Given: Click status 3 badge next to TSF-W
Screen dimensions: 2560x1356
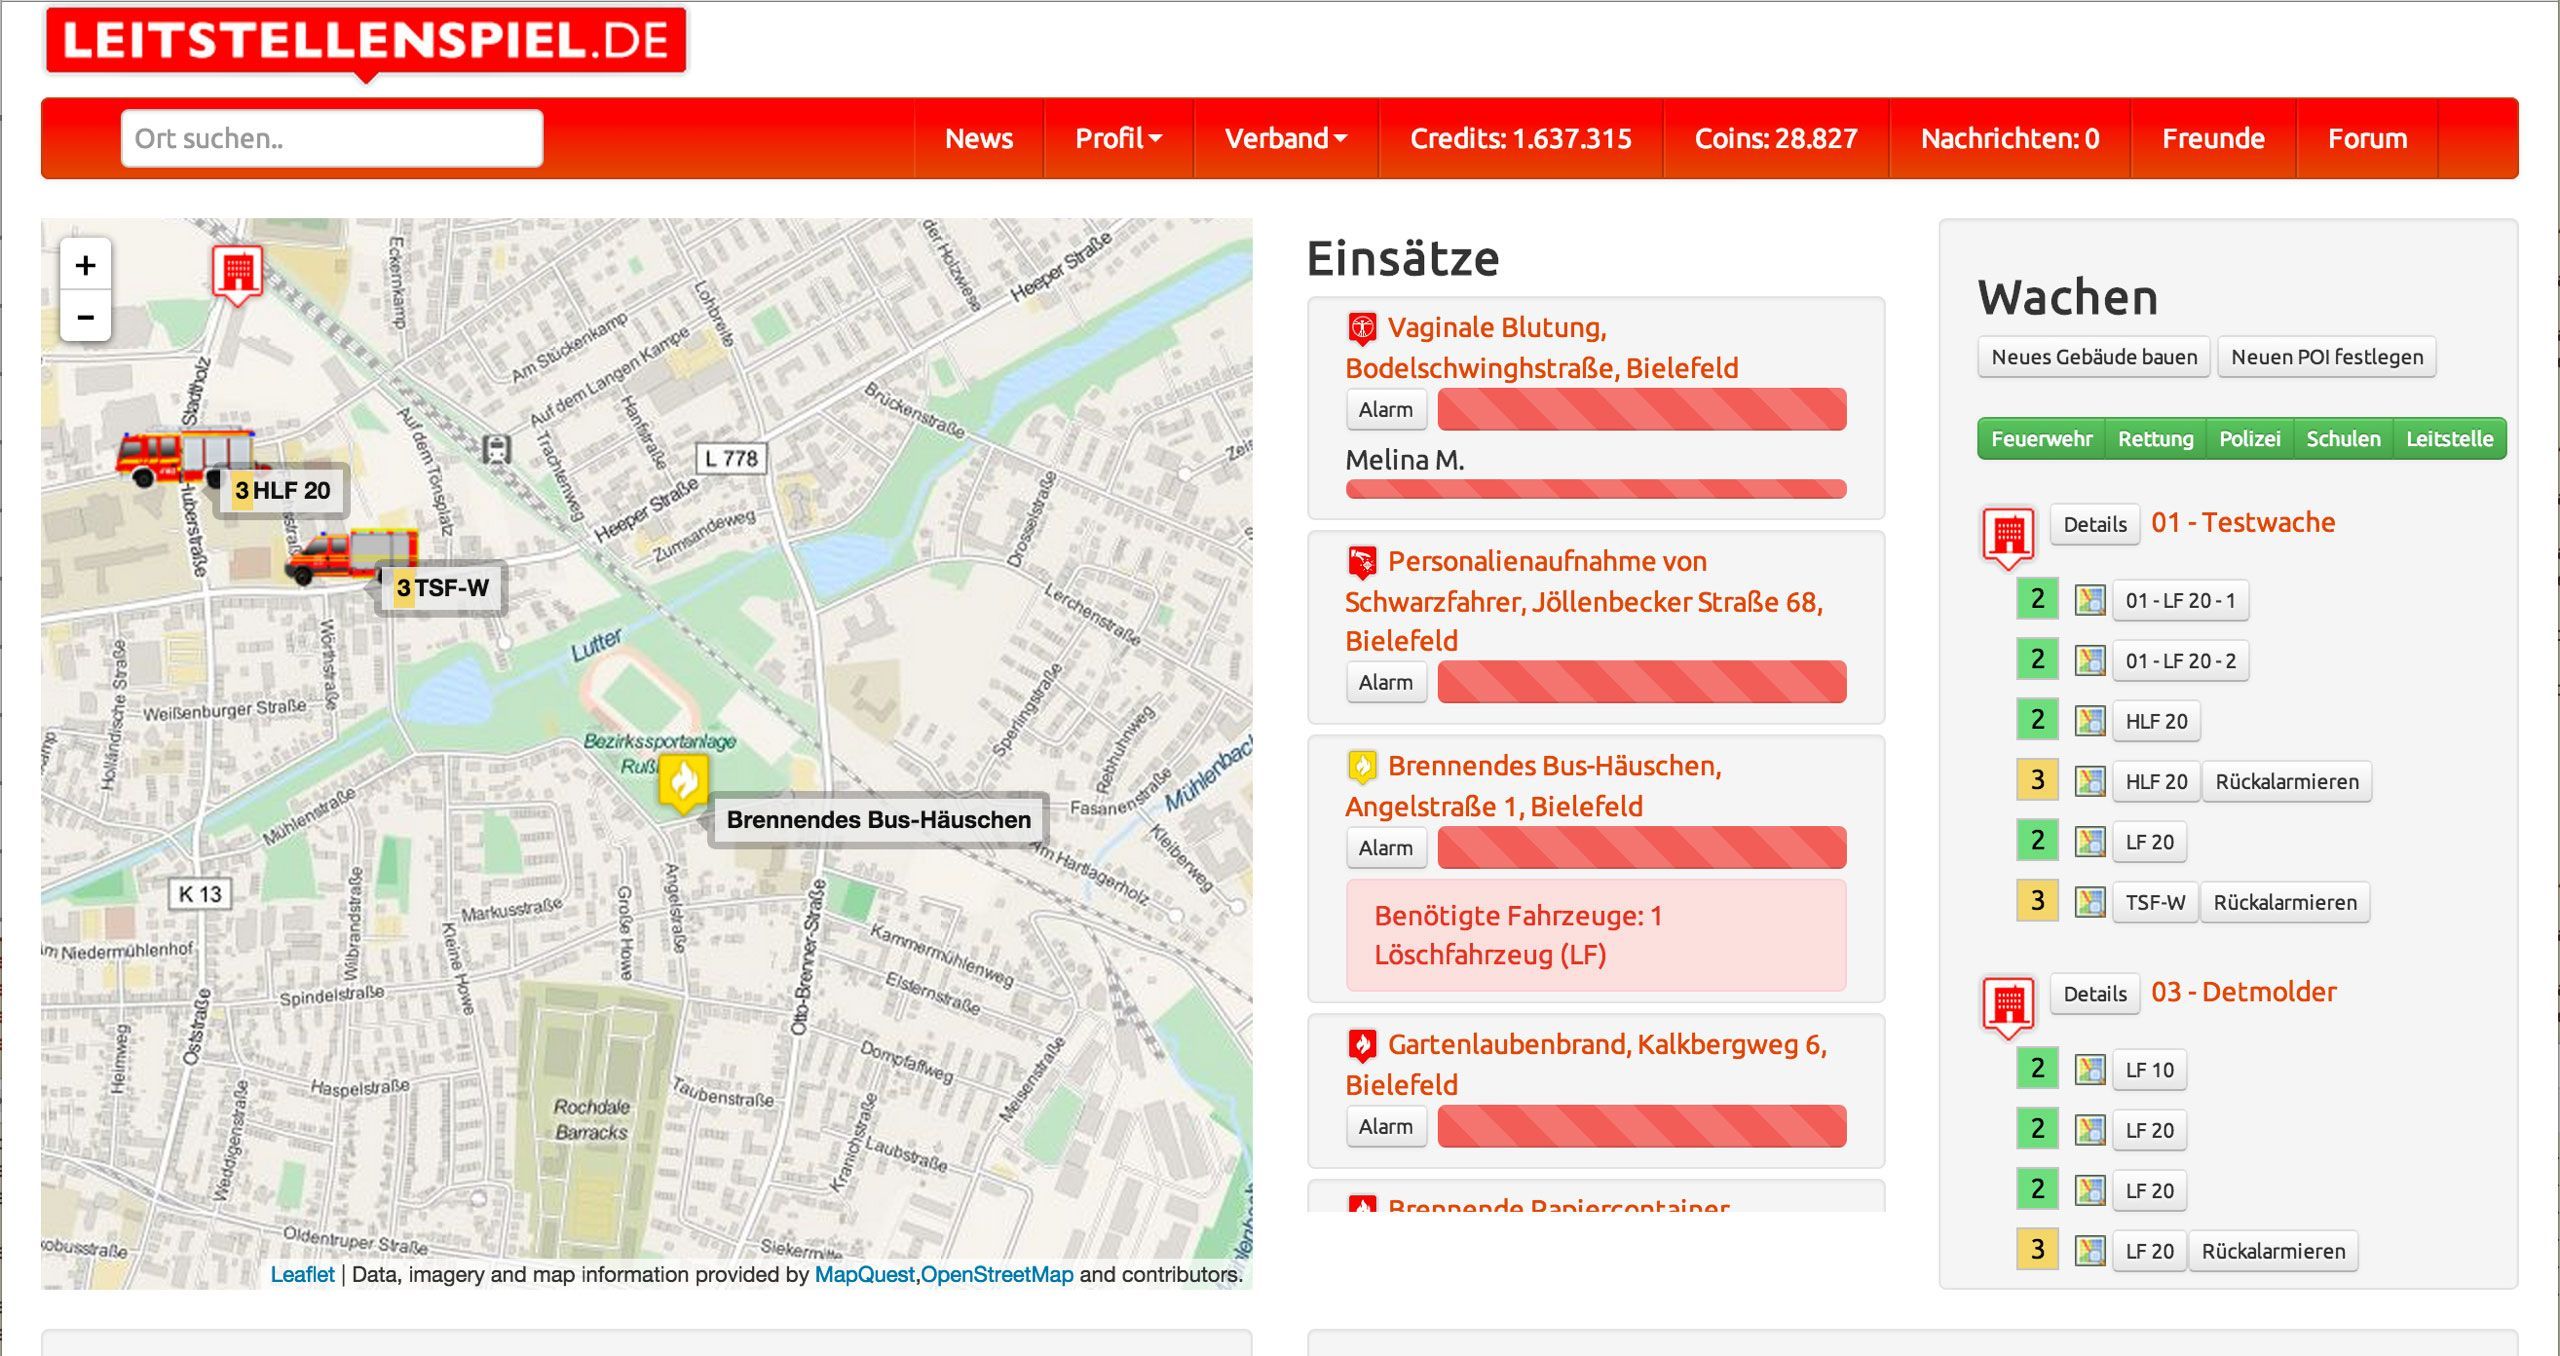Looking at the screenshot, I should click(2037, 901).
